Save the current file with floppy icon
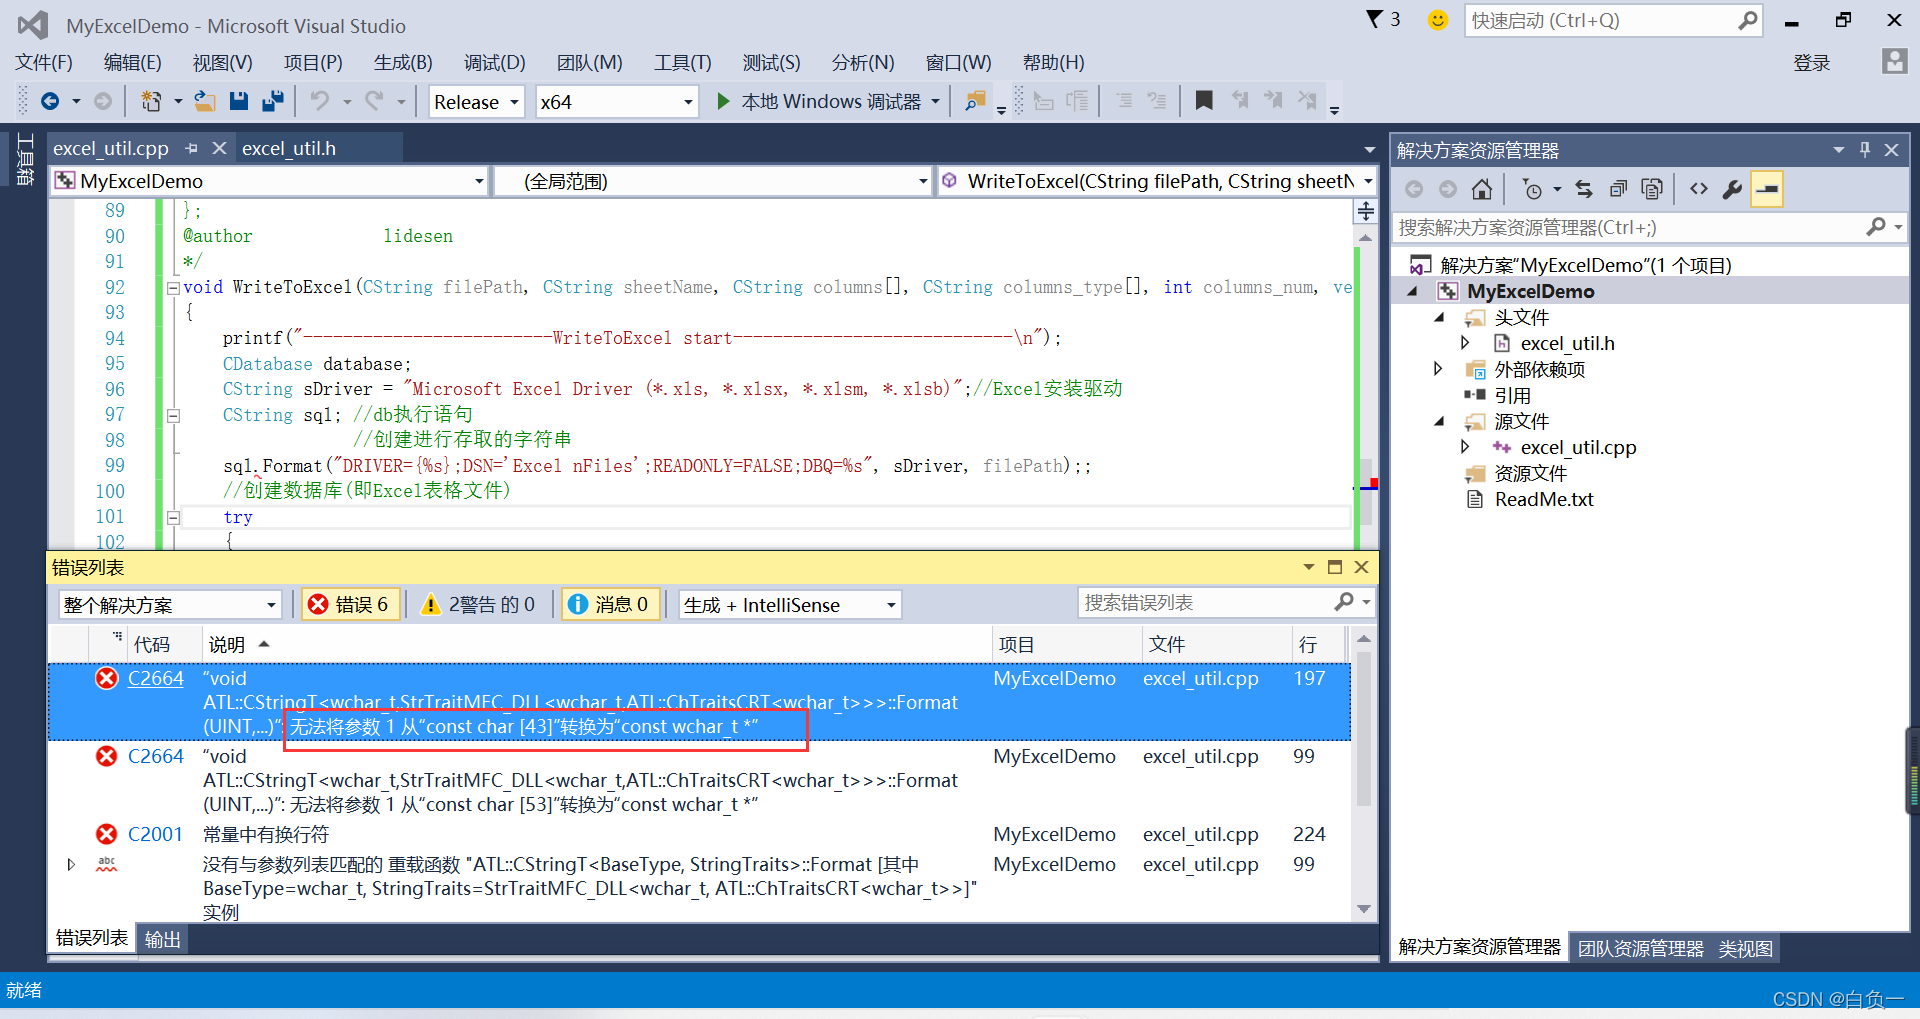The height and width of the screenshot is (1019, 1920). (x=238, y=101)
